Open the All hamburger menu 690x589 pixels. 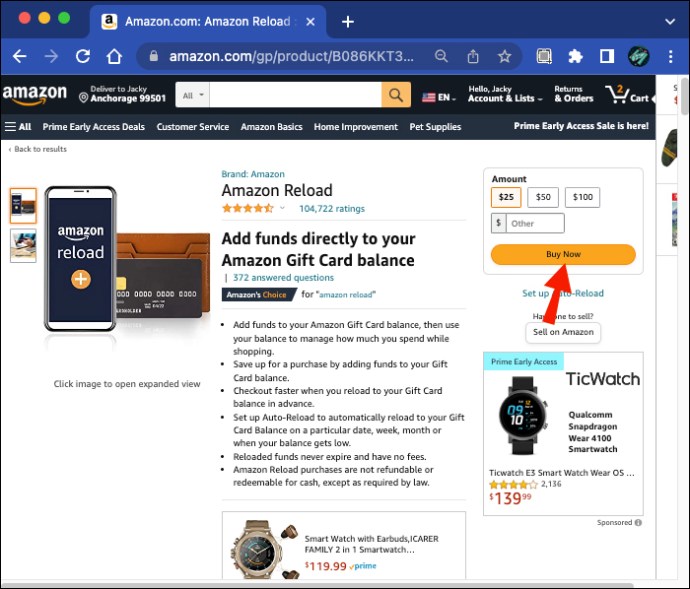pos(18,127)
